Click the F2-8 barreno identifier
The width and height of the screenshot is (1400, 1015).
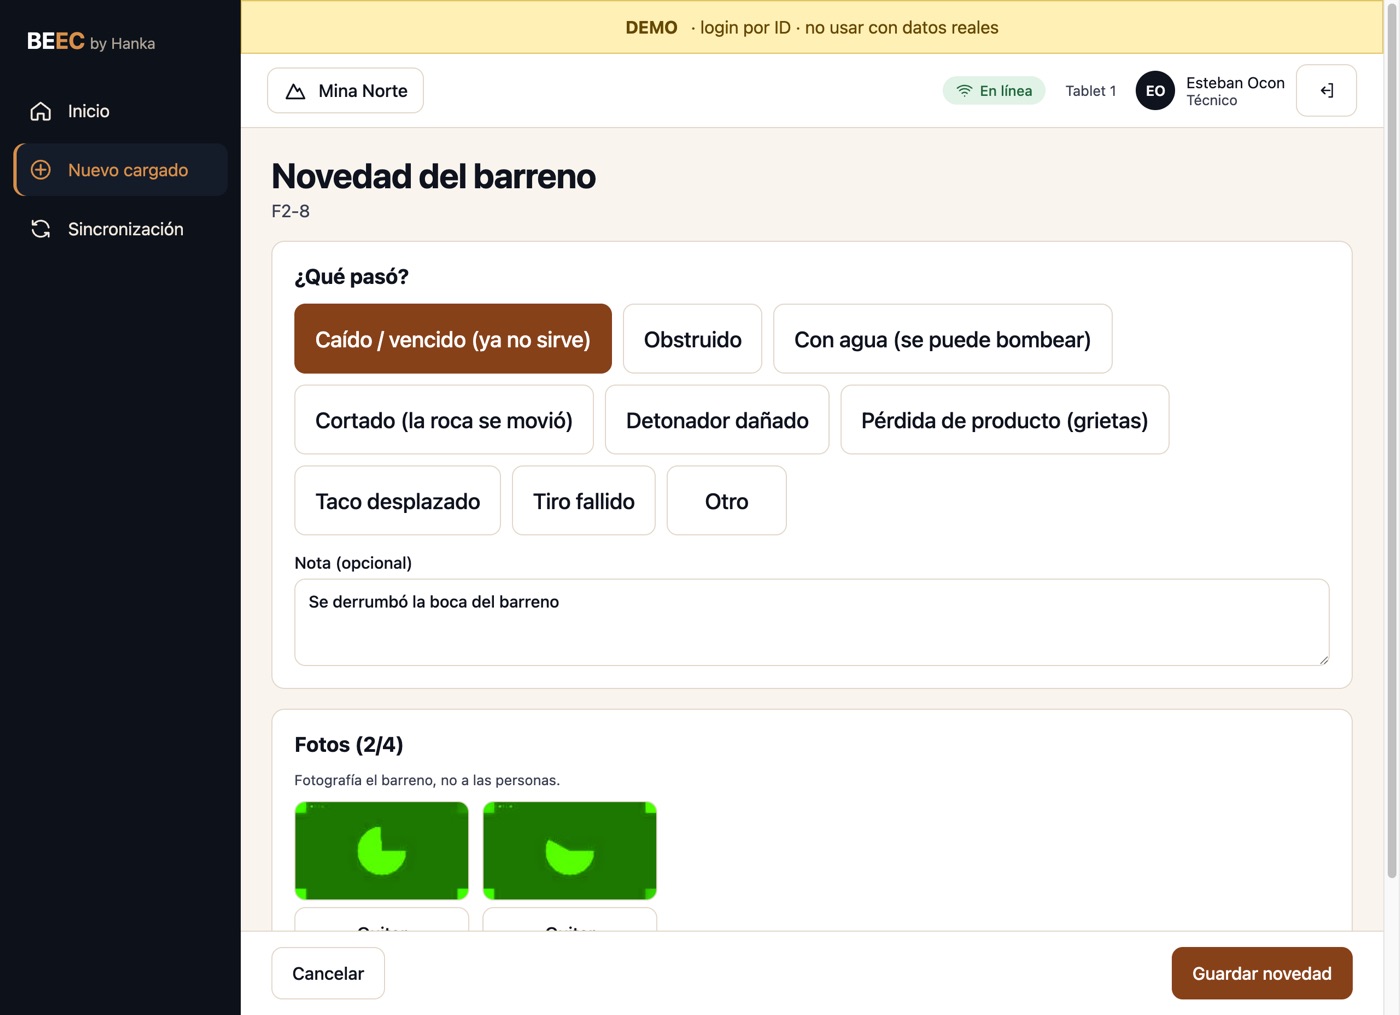[x=291, y=211]
